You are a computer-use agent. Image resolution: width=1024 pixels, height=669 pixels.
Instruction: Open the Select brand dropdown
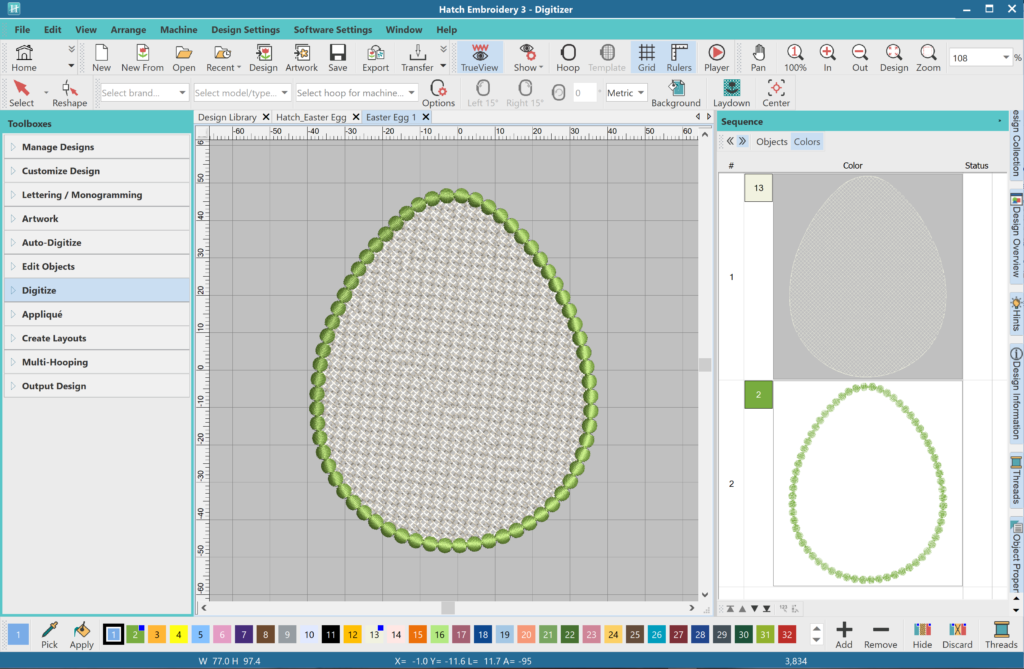144,93
